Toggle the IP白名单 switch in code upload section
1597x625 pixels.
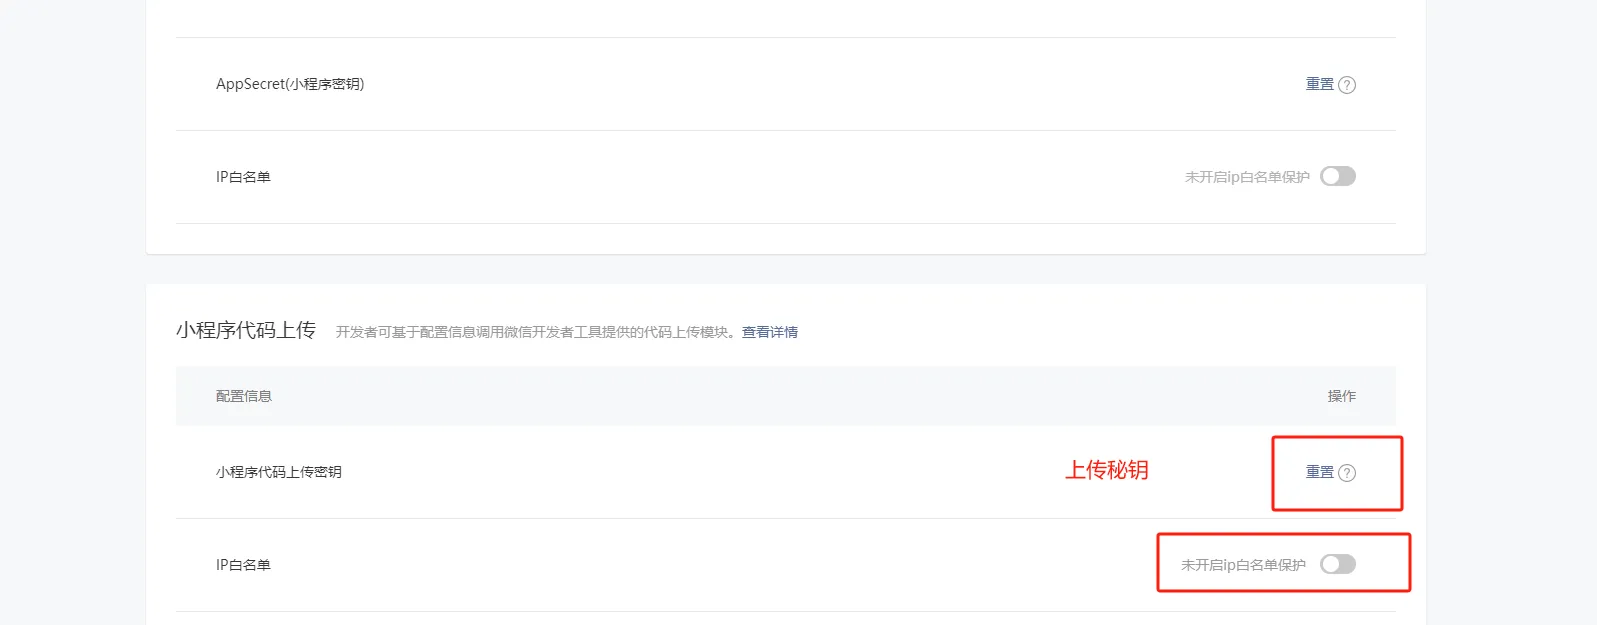(1338, 564)
